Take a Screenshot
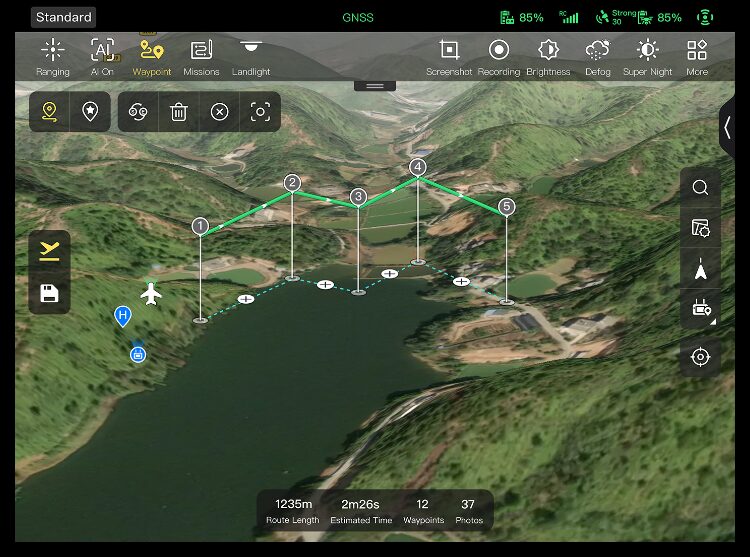The height and width of the screenshot is (557, 750). click(x=449, y=57)
